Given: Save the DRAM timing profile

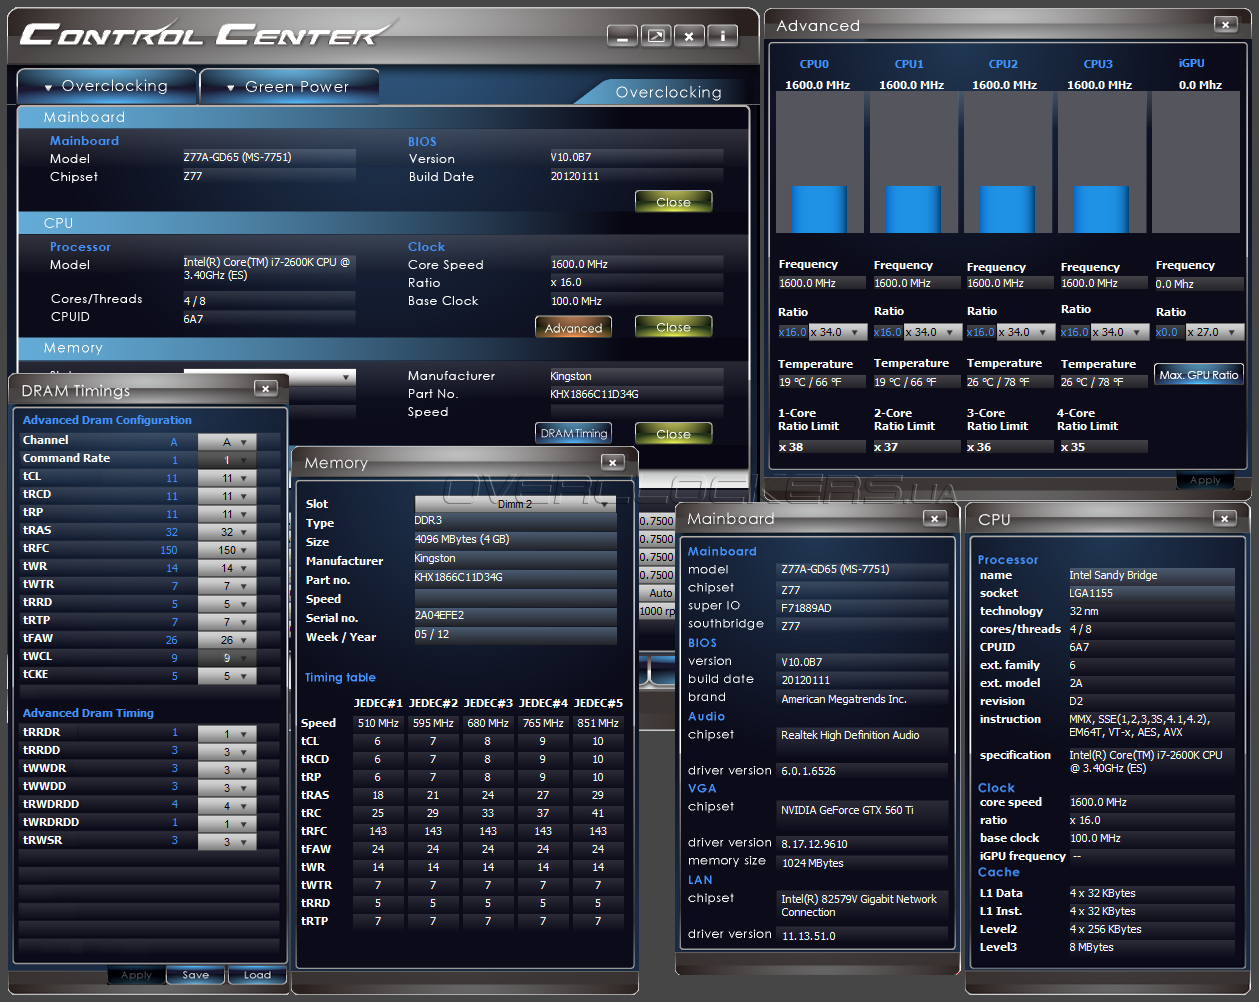Looking at the screenshot, I should [196, 975].
